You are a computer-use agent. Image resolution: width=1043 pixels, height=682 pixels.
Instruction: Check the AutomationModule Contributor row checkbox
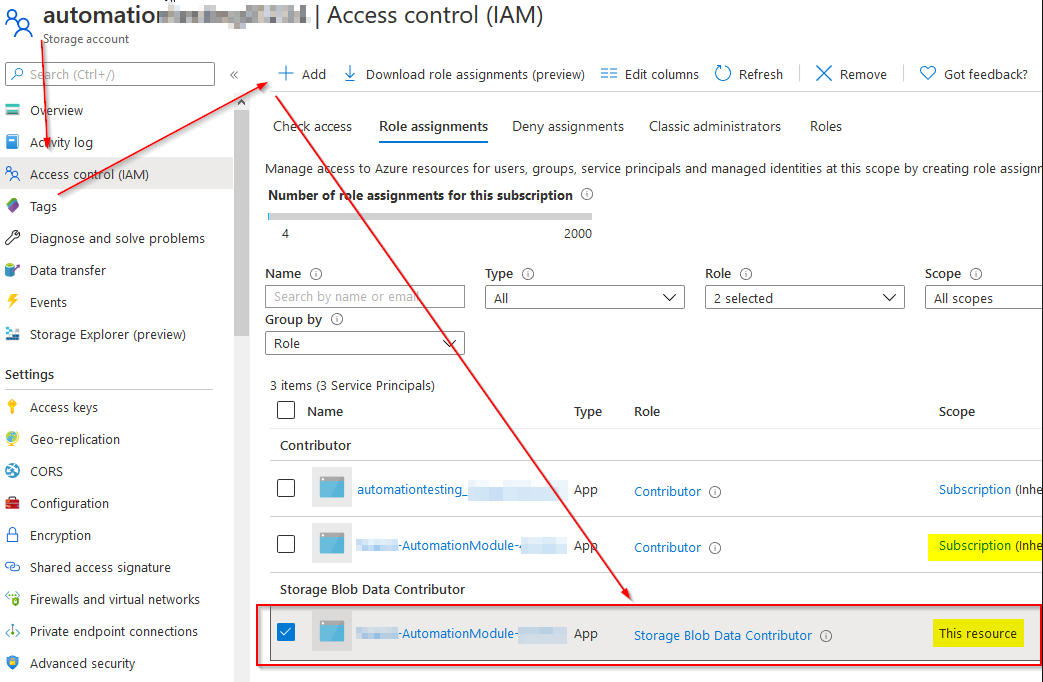286,544
